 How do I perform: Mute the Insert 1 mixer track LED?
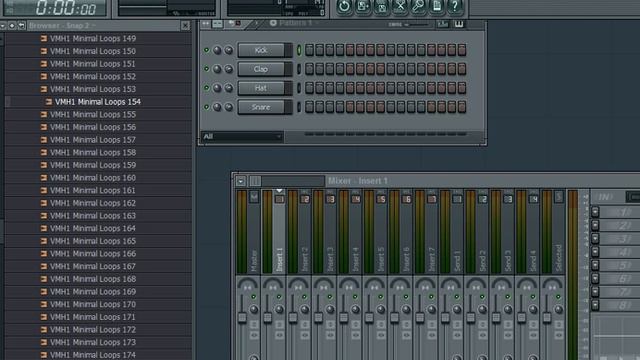pos(279,297)
